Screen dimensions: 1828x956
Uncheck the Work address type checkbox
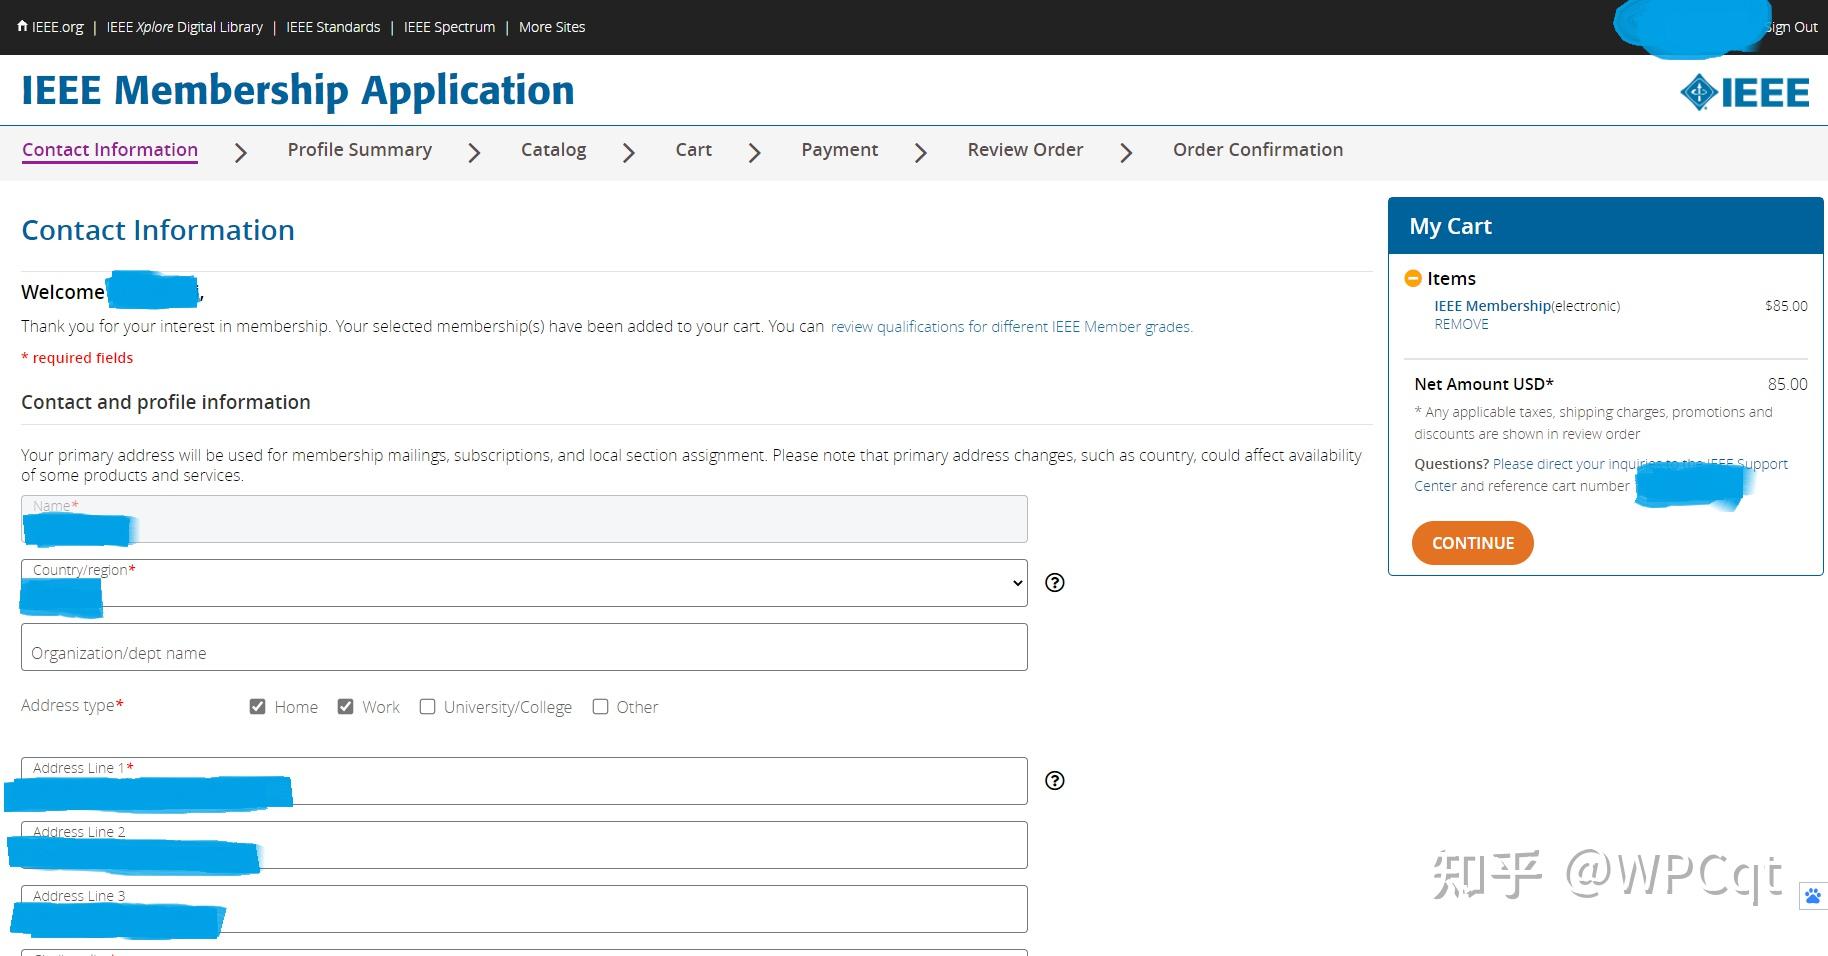(x=345, y=707)
